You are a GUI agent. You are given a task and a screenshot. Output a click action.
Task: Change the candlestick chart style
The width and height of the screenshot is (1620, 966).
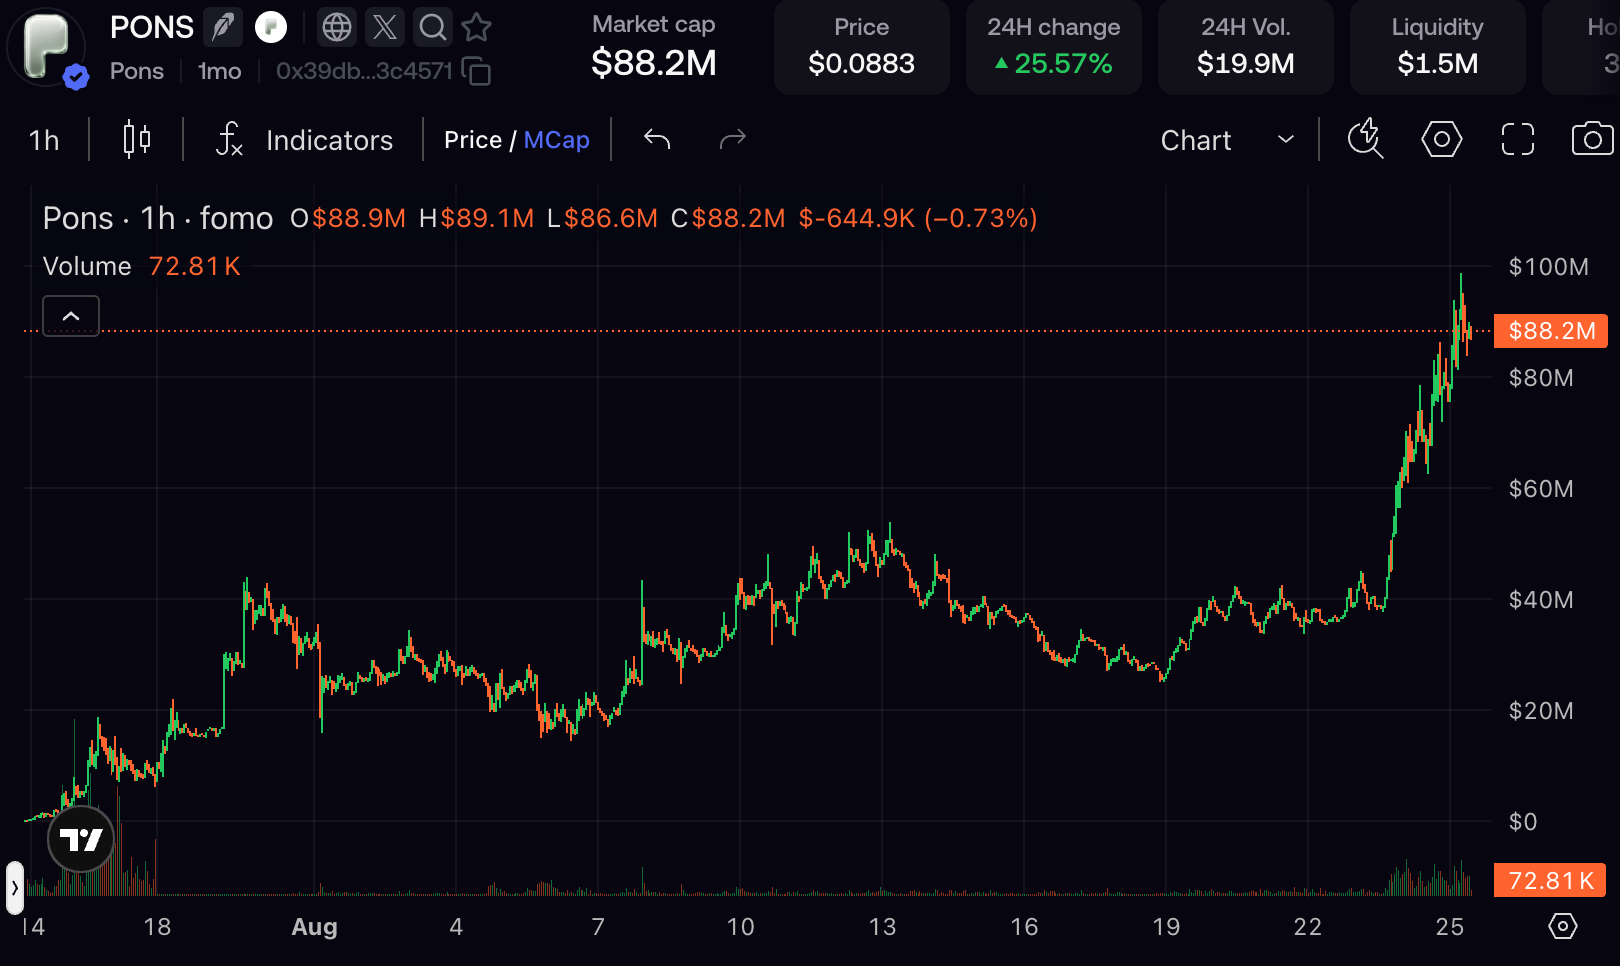click(137, 140)
